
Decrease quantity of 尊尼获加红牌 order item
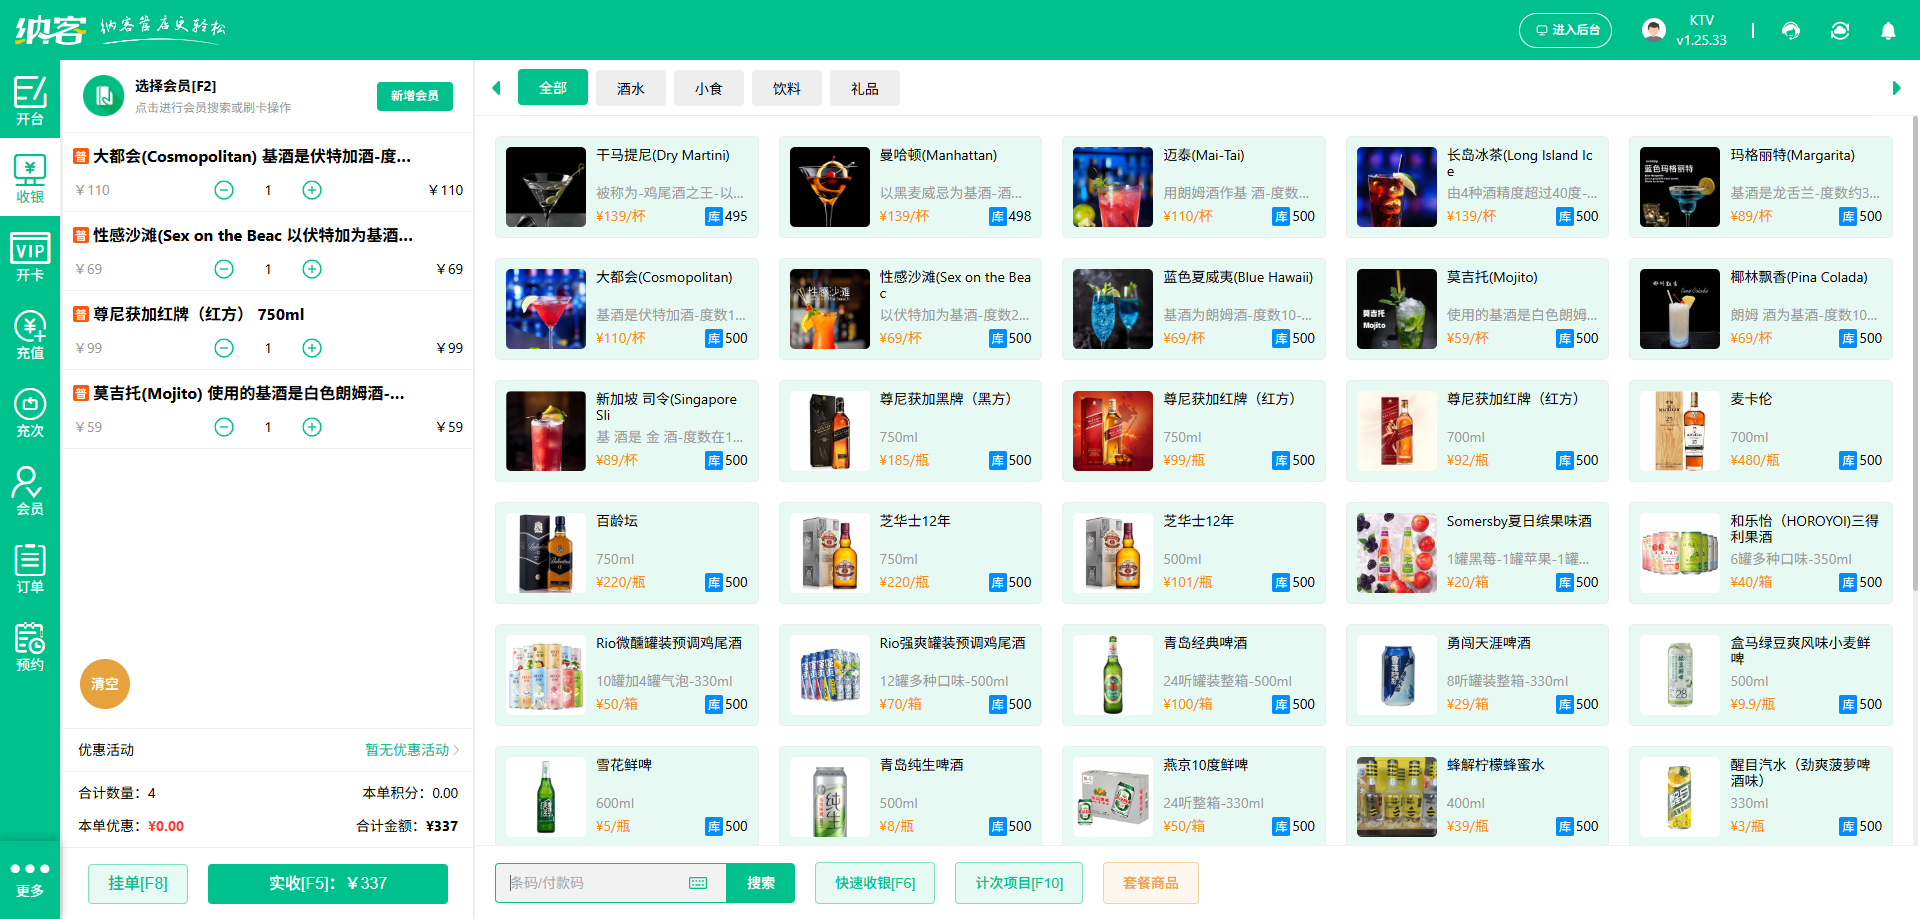pos(224,348)
